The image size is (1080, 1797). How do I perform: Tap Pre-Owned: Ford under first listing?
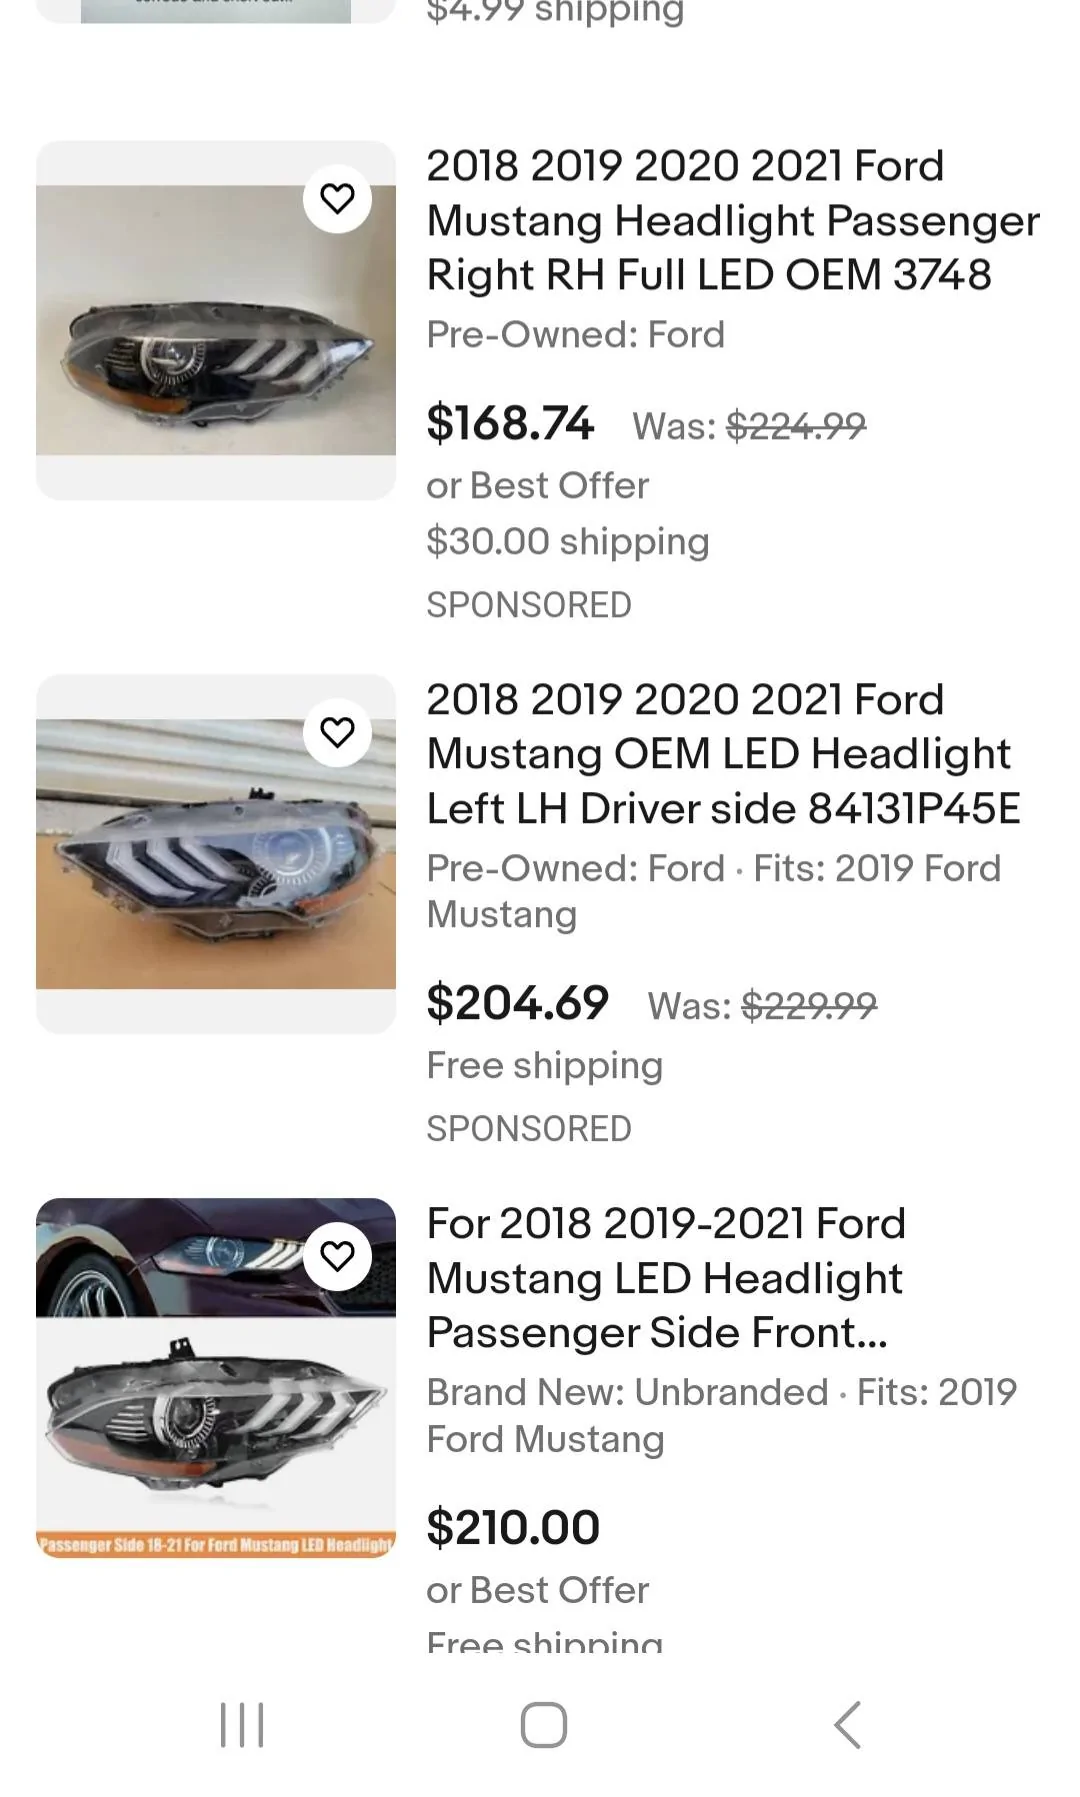click(x=575, y=334)
